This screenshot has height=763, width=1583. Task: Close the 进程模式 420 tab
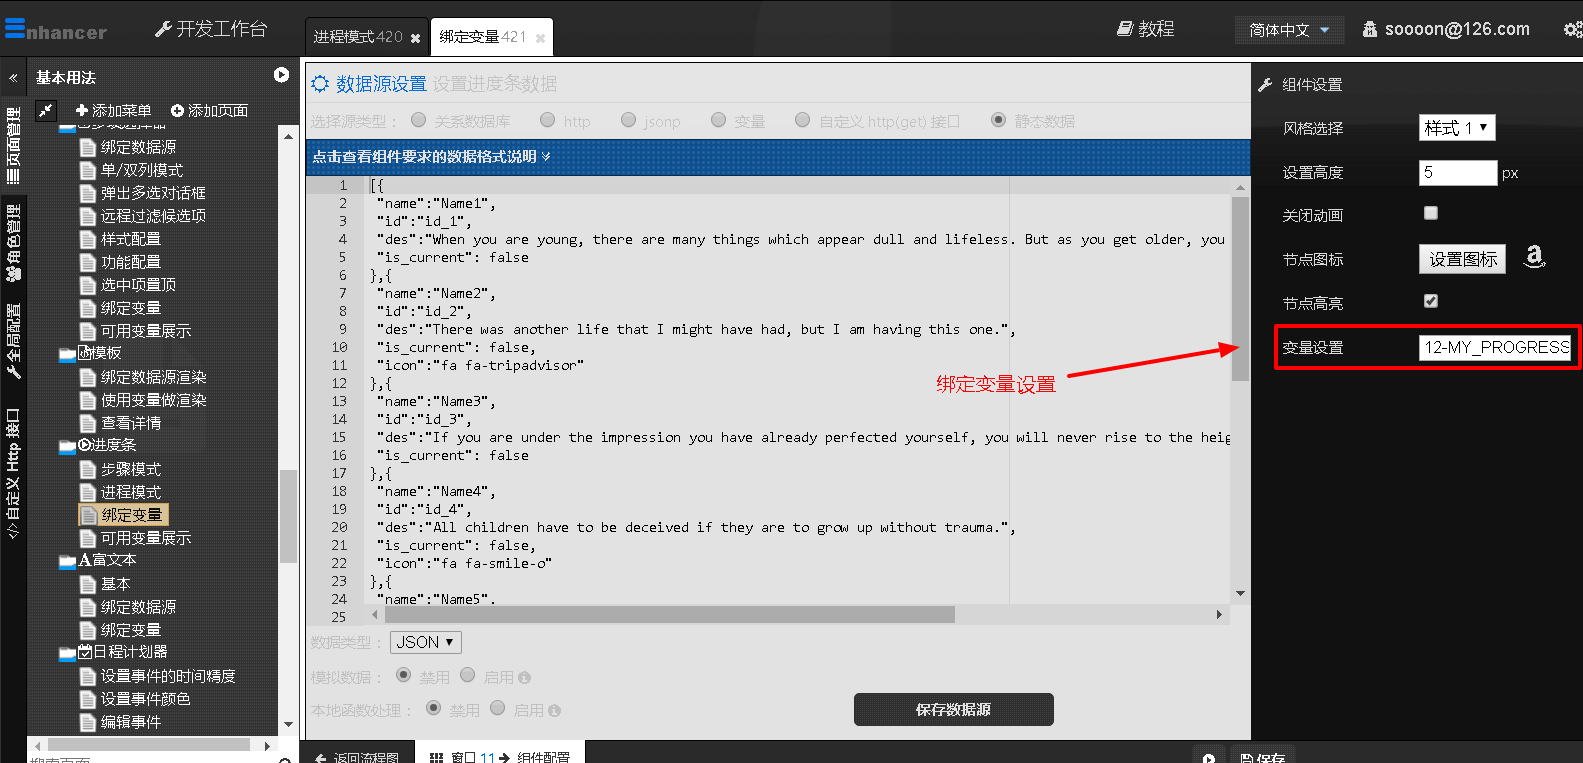tap(415, 38)
